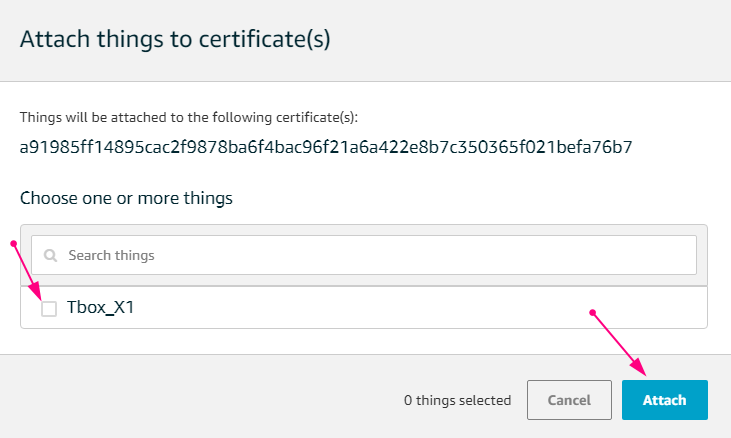The width and height of the screenshot is (731, 438).
Task: Dismiss the dialog with Cancel
Action: pos(569,400)
